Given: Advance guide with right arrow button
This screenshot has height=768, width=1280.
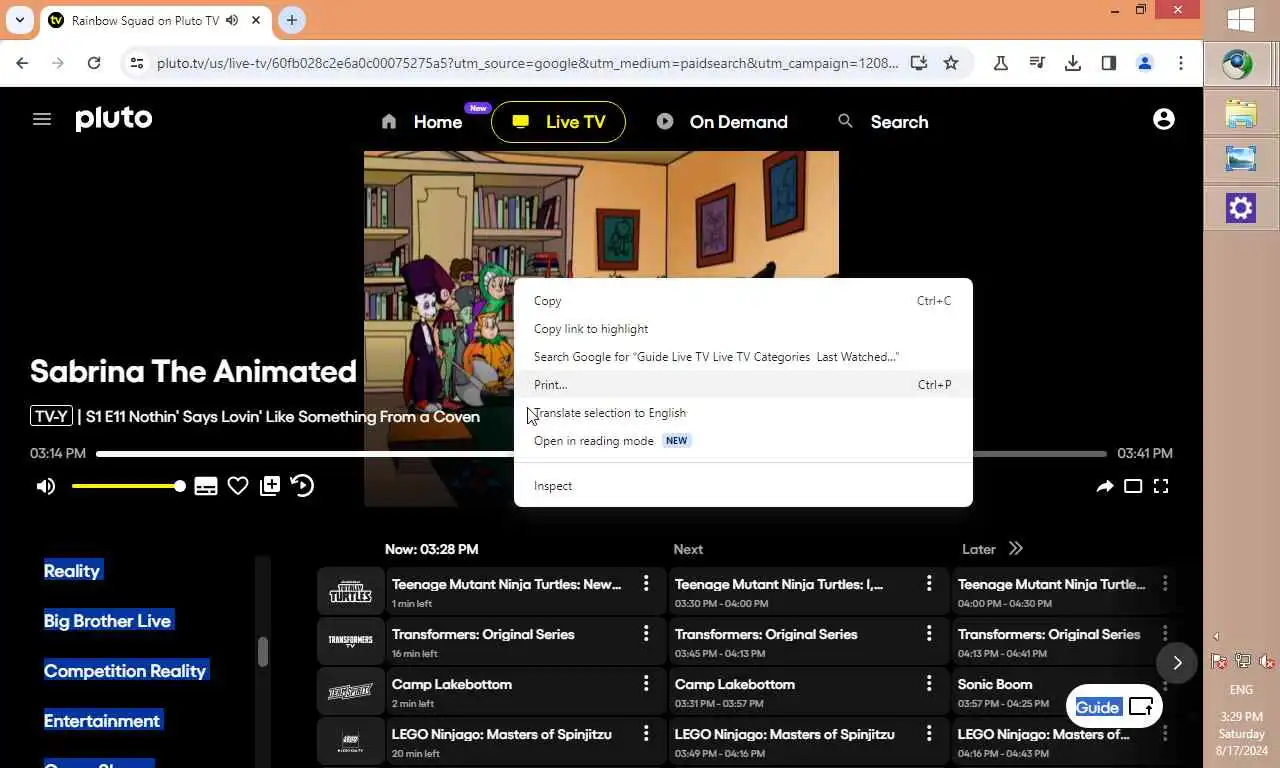Looking at the screenshot, I should [1177, 663].
